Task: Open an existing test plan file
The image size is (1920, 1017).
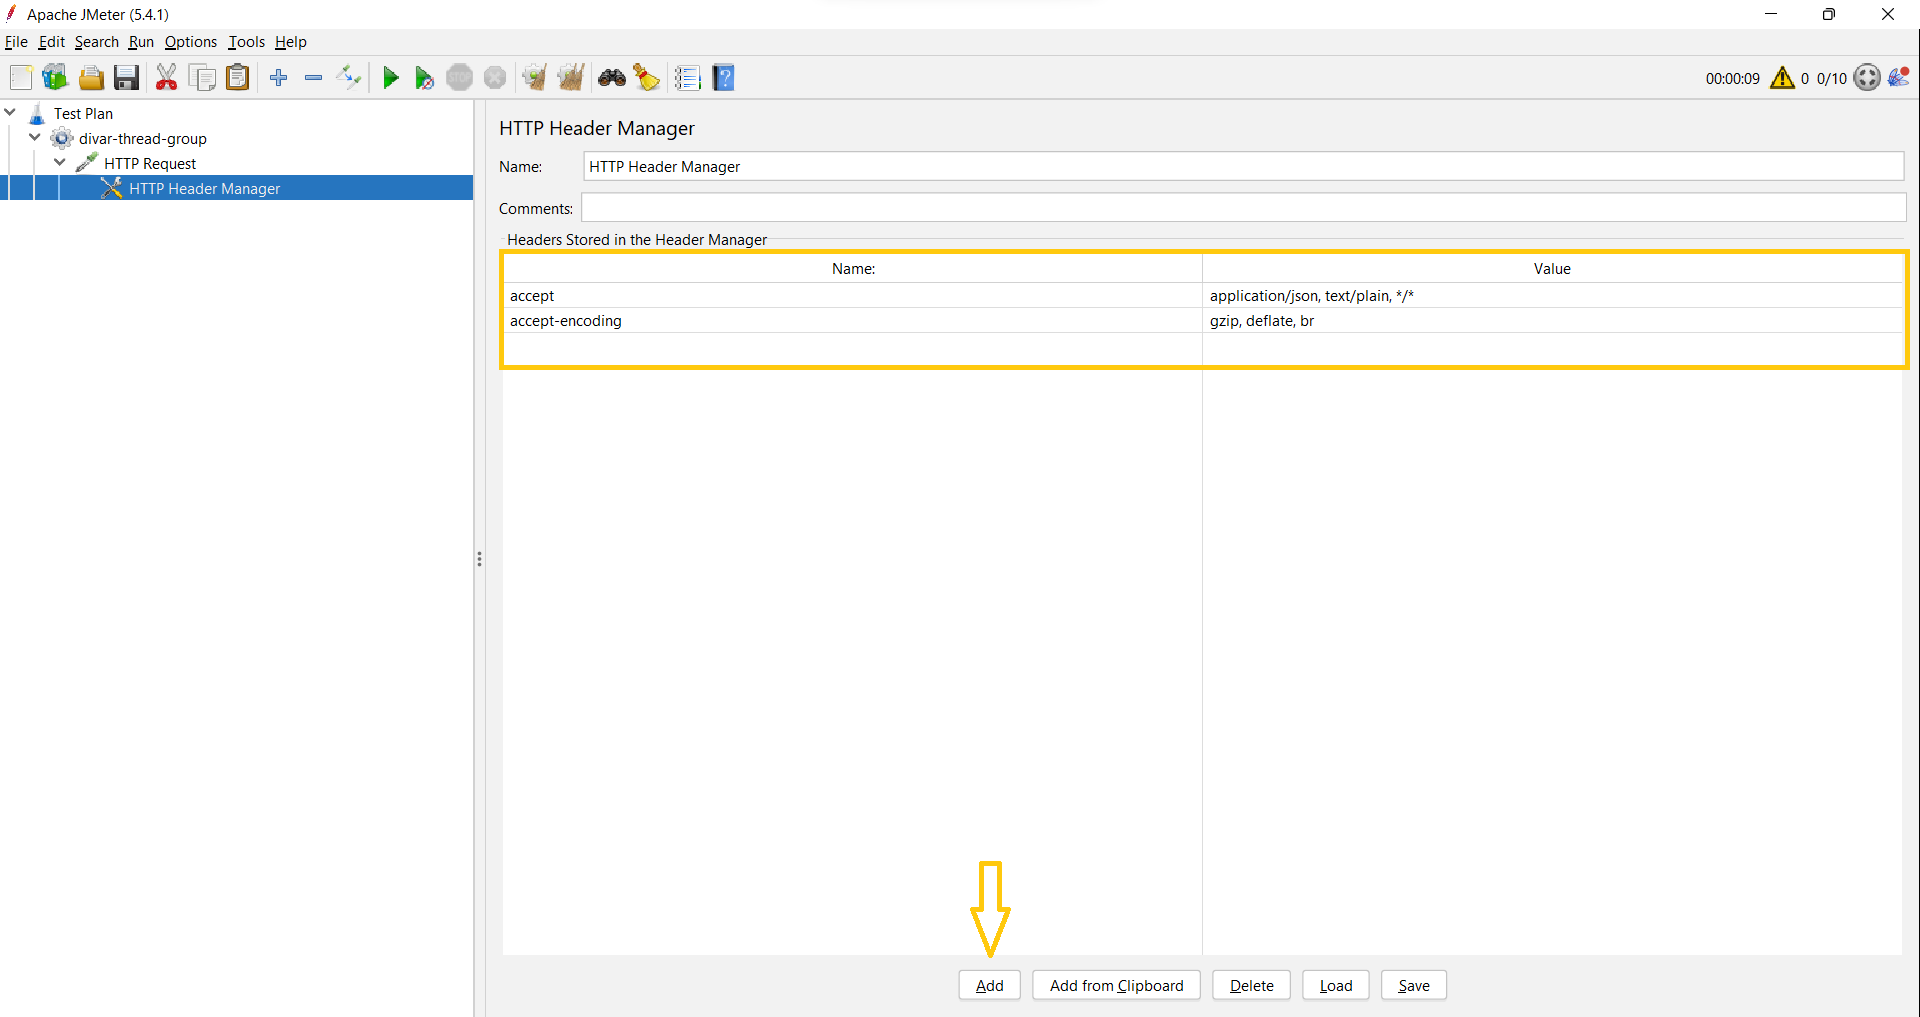Action: [x=91, y=78]
